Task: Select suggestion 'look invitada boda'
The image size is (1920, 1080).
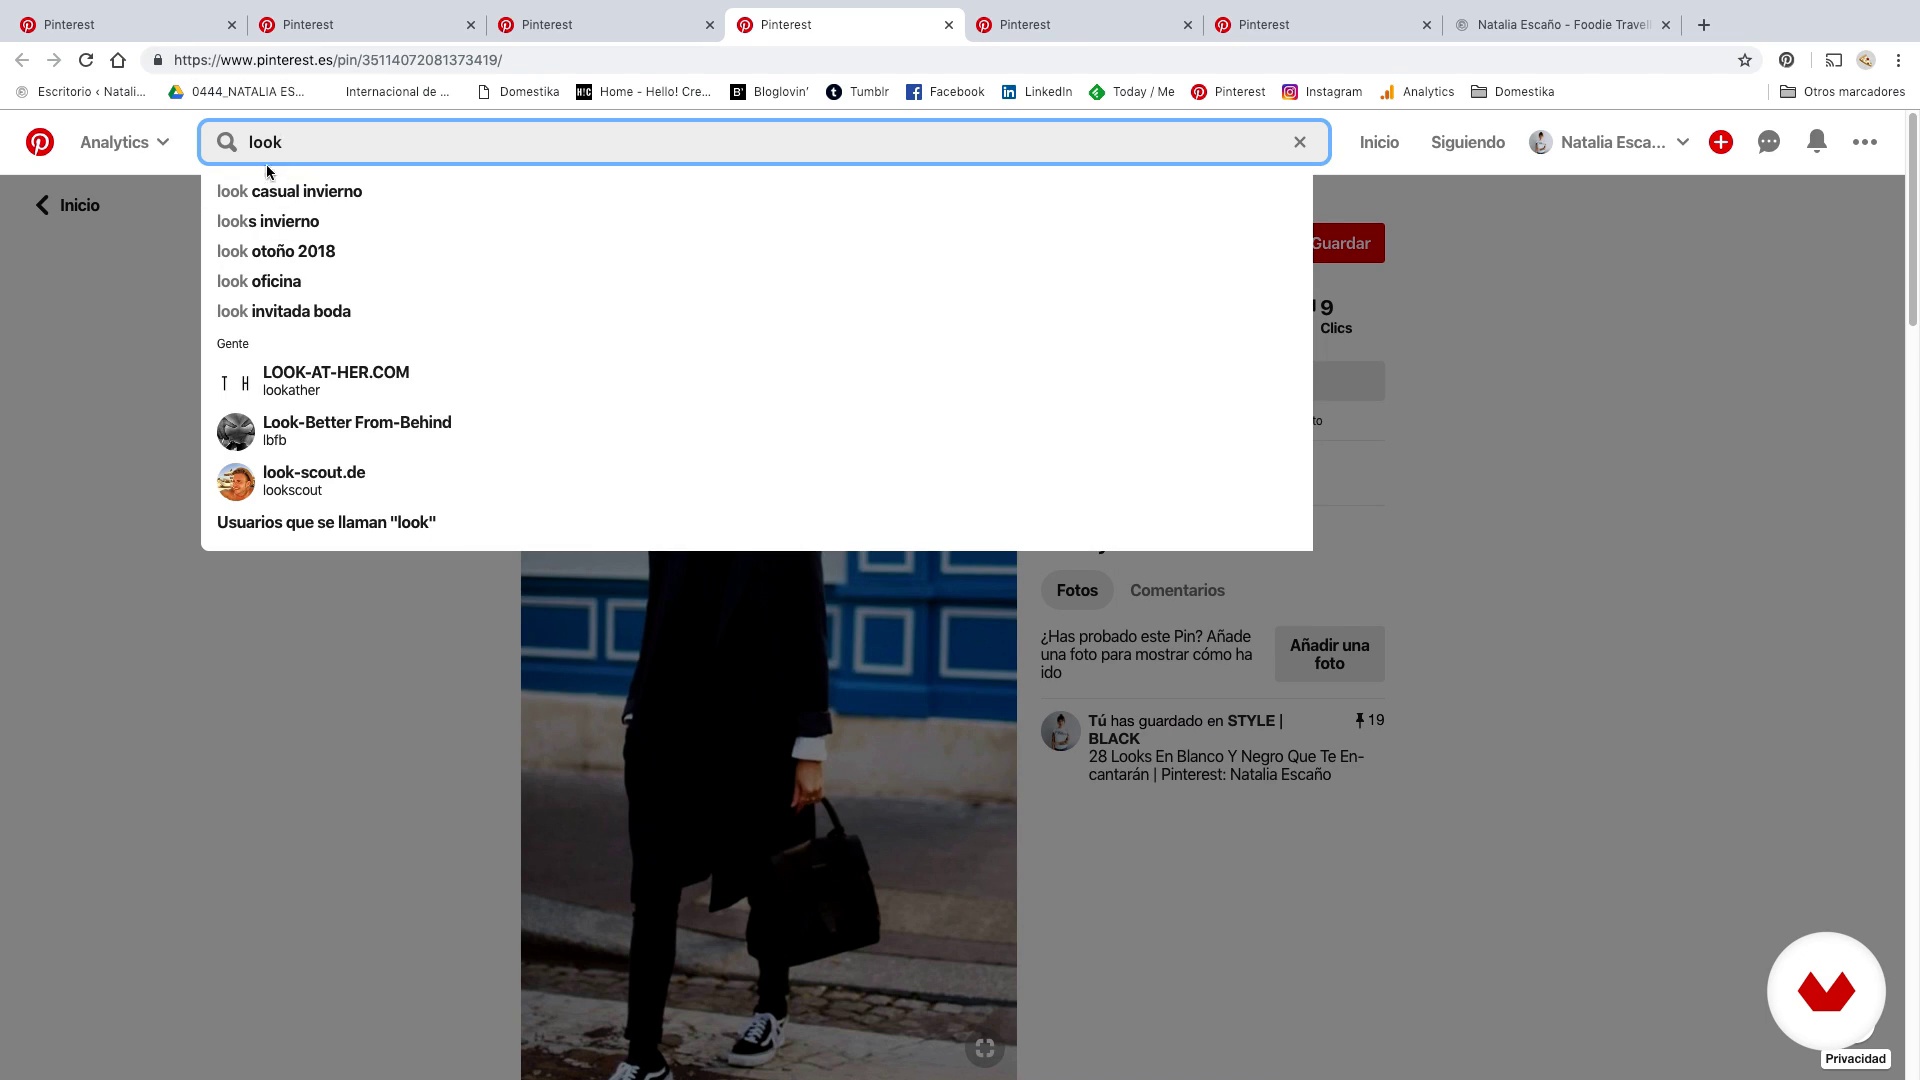Action: [284, 311]
